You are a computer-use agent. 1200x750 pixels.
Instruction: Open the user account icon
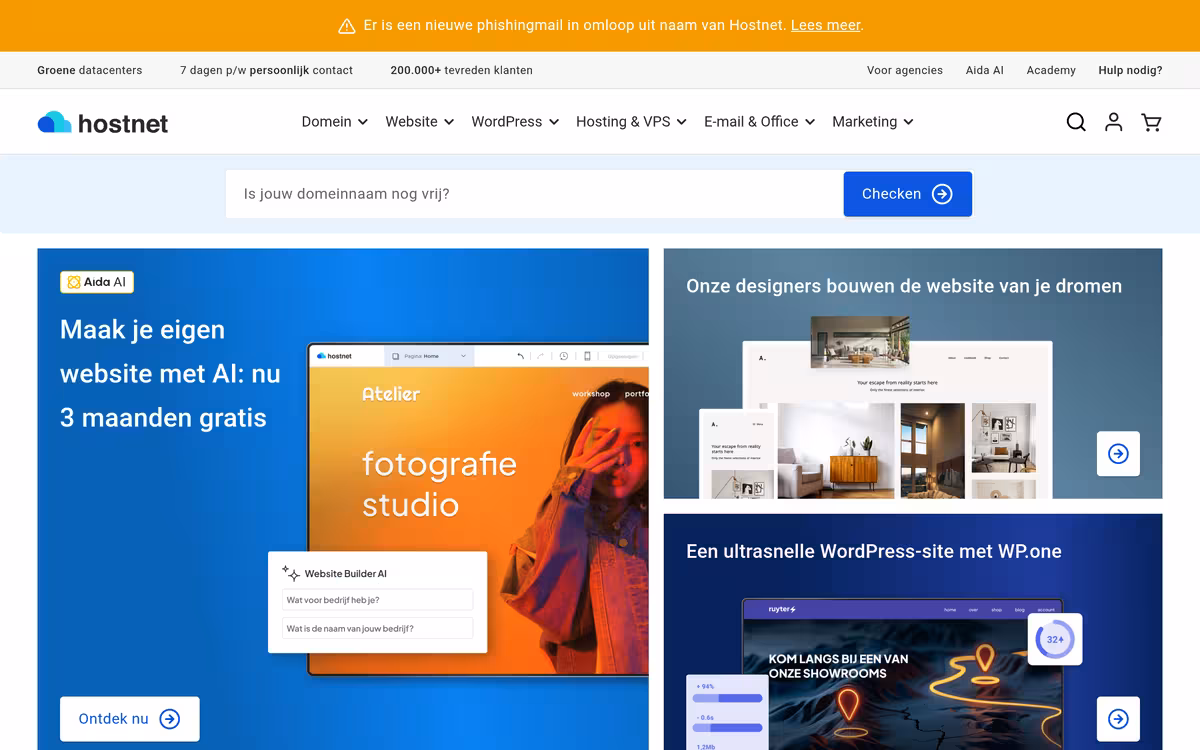point(1113,122)
